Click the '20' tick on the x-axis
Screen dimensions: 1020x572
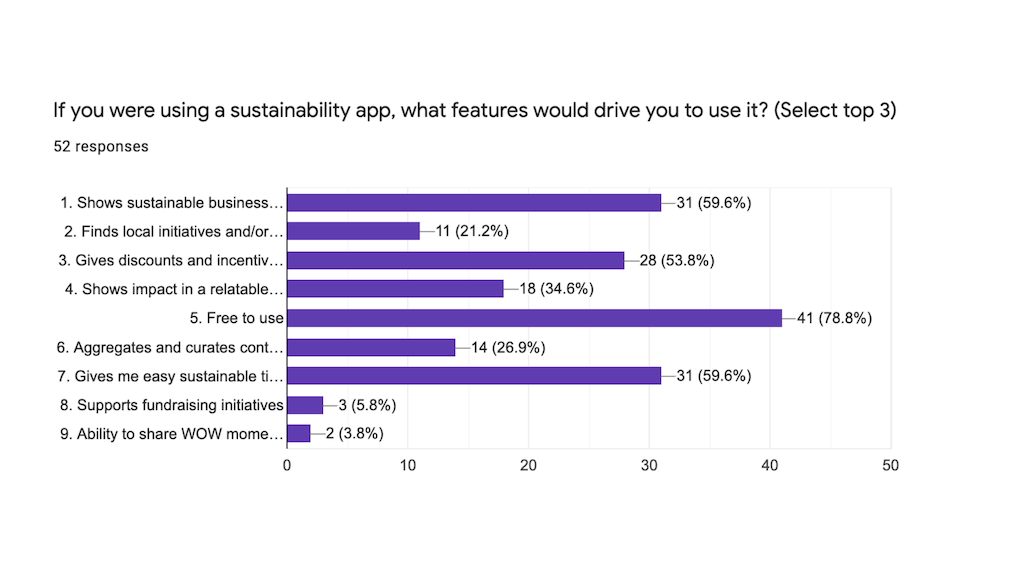[x=528, y=465]
